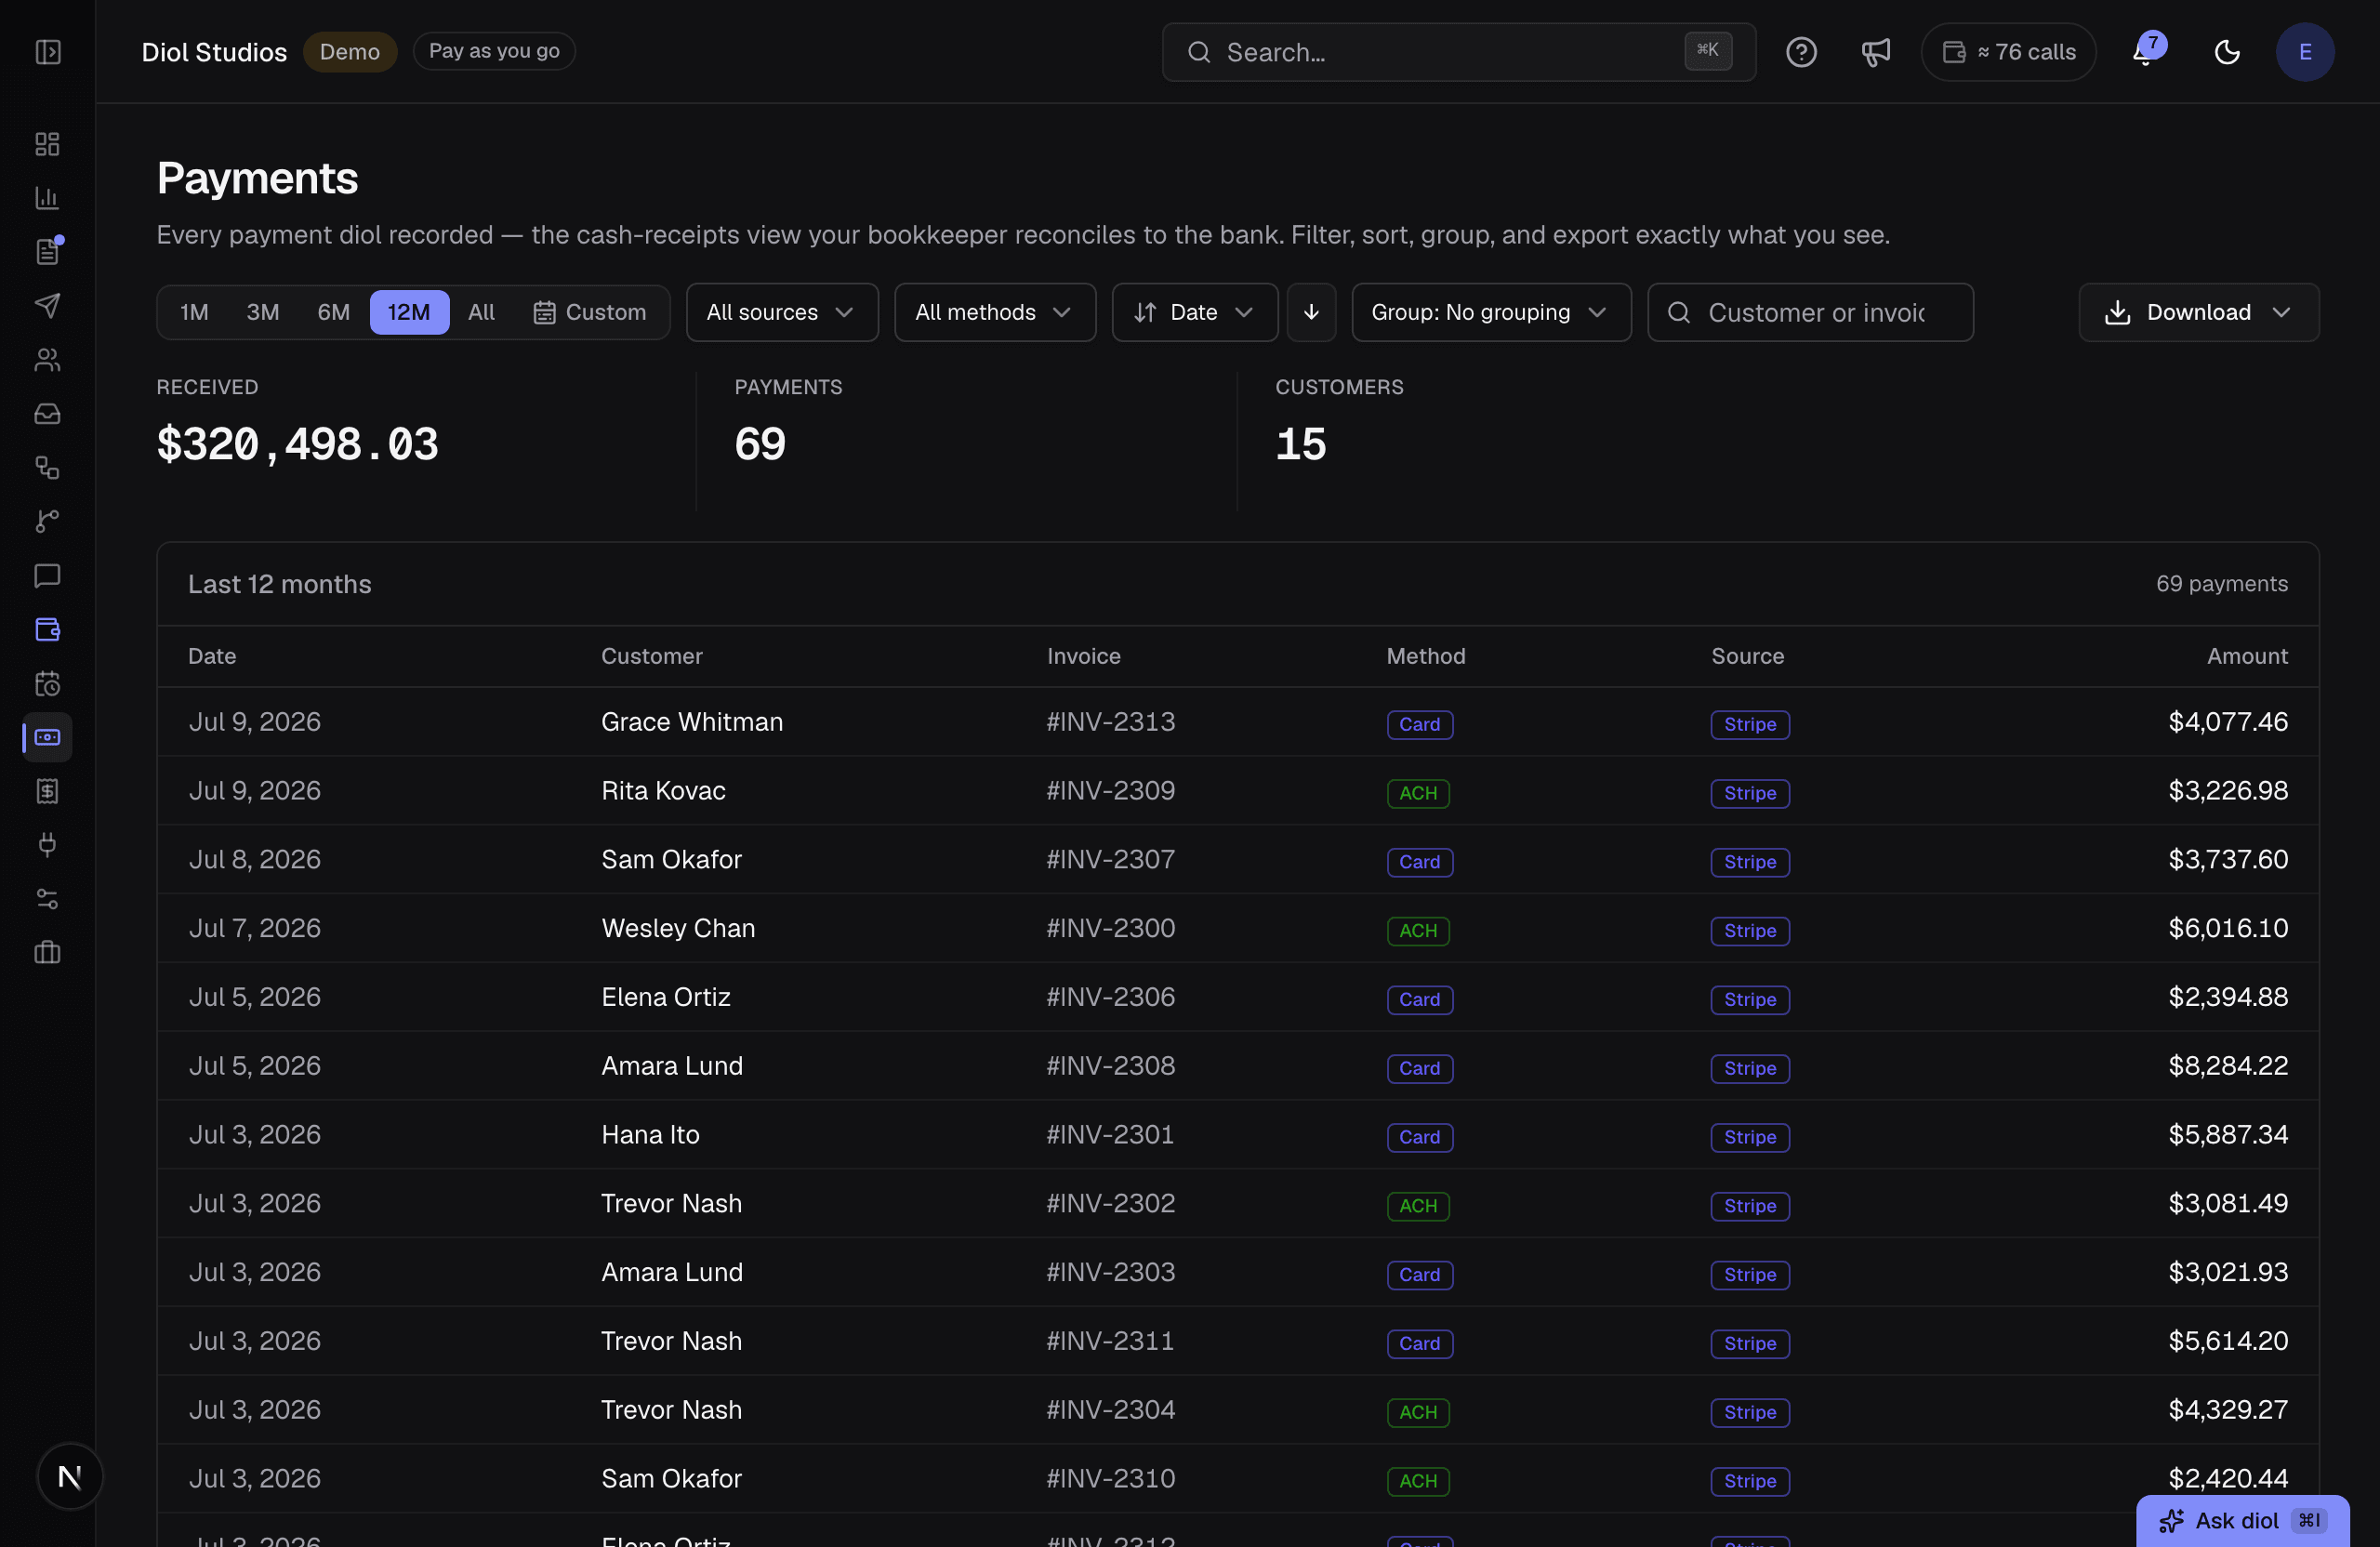Select the 12M range tab
The height and width of the screenshot is (1547, 2380).
pyautogui.click(x=409, y=312)
